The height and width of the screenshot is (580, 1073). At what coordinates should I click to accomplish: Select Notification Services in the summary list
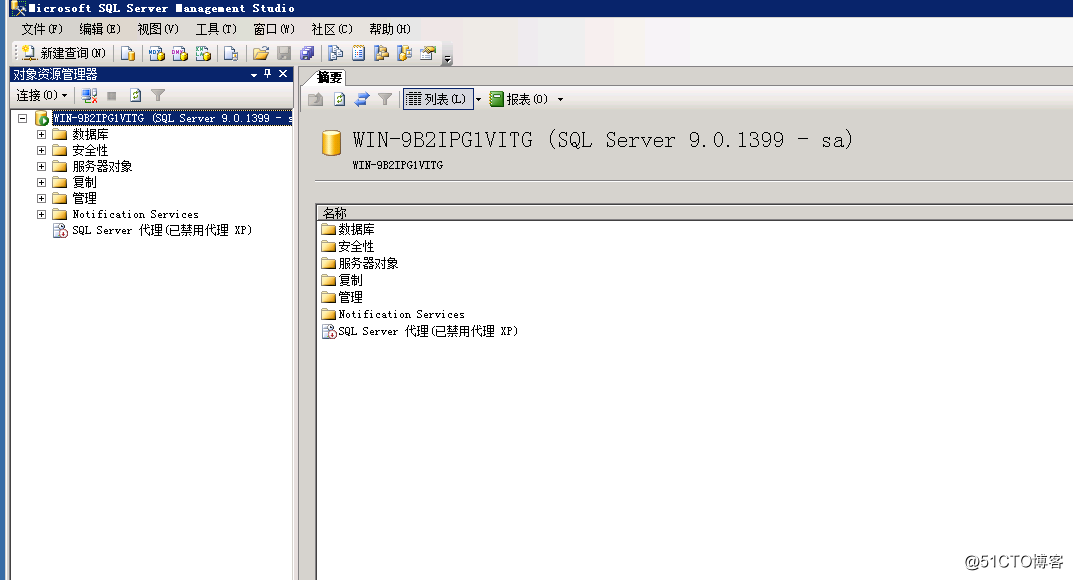402,314
